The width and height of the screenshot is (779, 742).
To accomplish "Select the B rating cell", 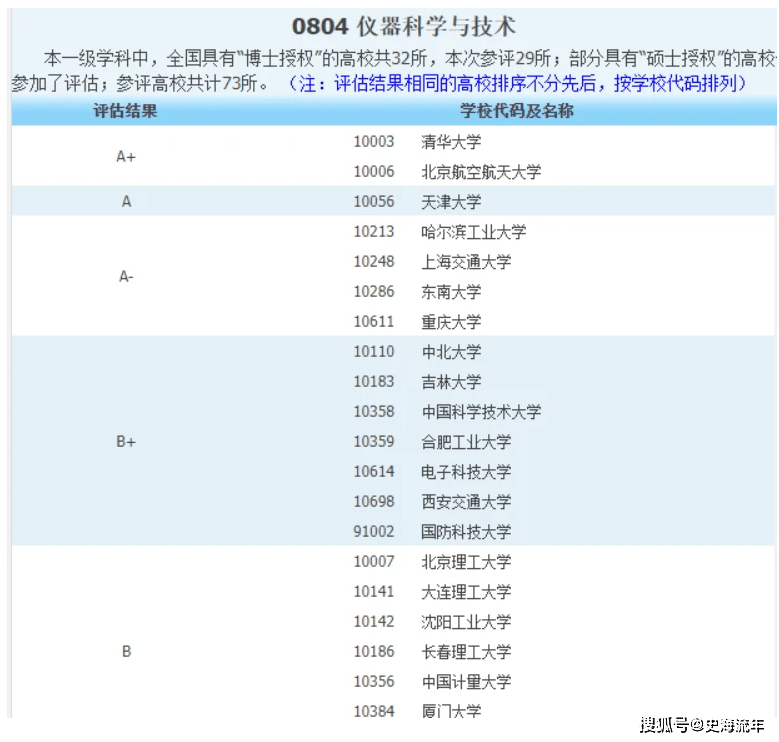I will pyautogui.click(x=126, y=651).
